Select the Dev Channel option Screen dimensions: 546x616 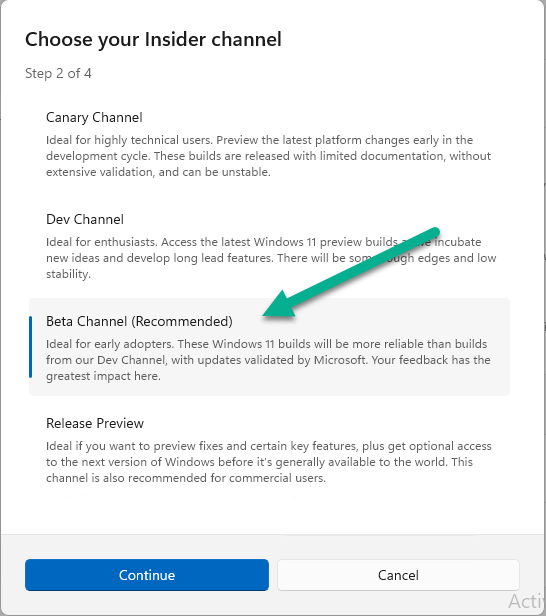point(269,246)
